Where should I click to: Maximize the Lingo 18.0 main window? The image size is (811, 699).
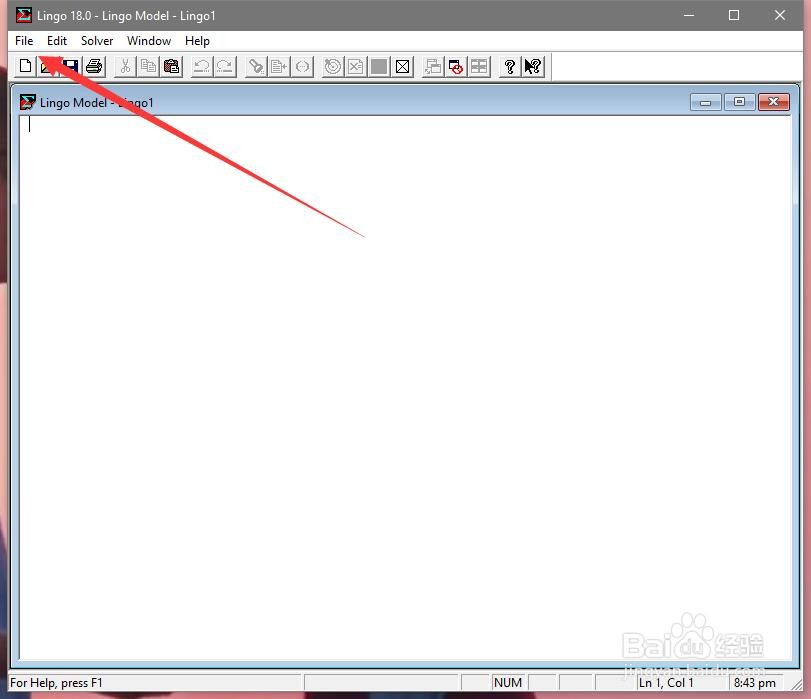734,15
